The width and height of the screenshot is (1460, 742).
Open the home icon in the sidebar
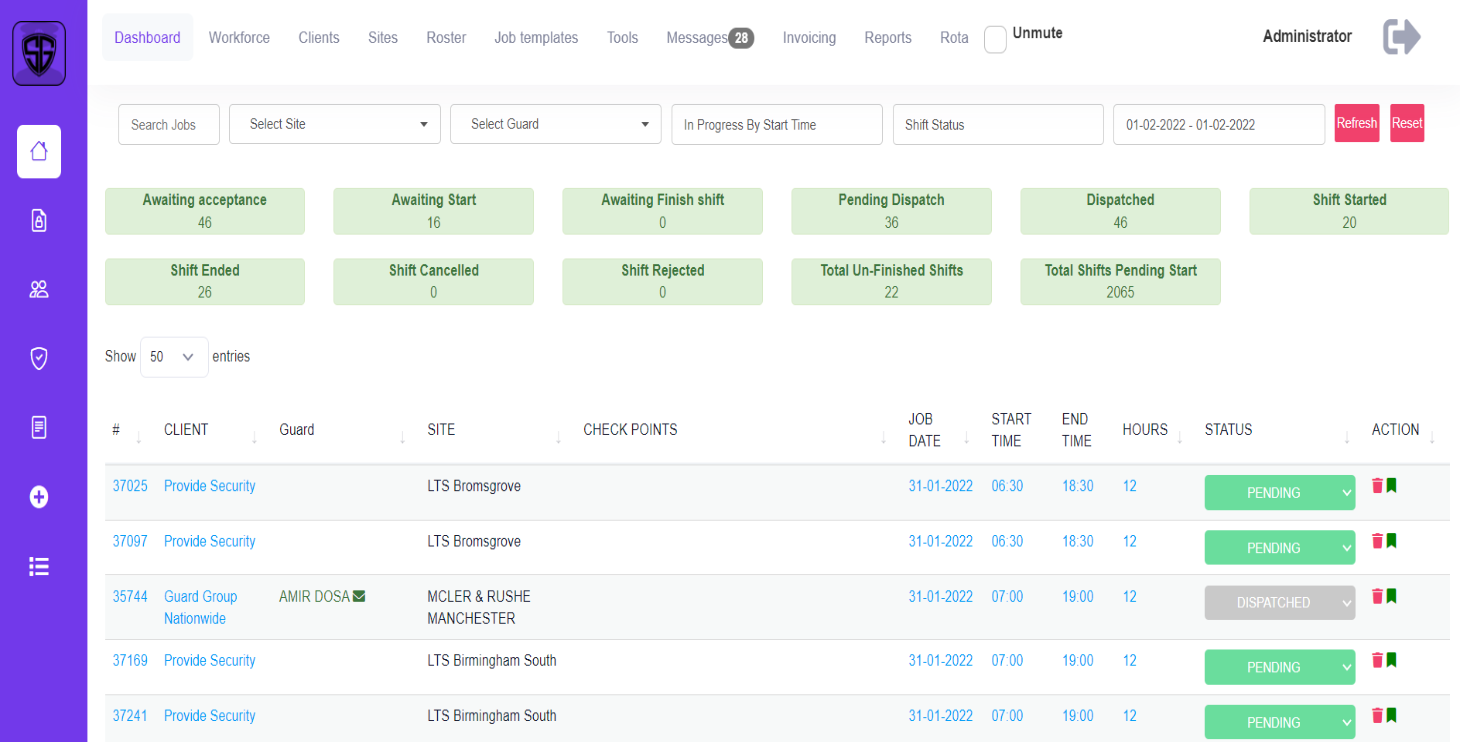(39, 152)
